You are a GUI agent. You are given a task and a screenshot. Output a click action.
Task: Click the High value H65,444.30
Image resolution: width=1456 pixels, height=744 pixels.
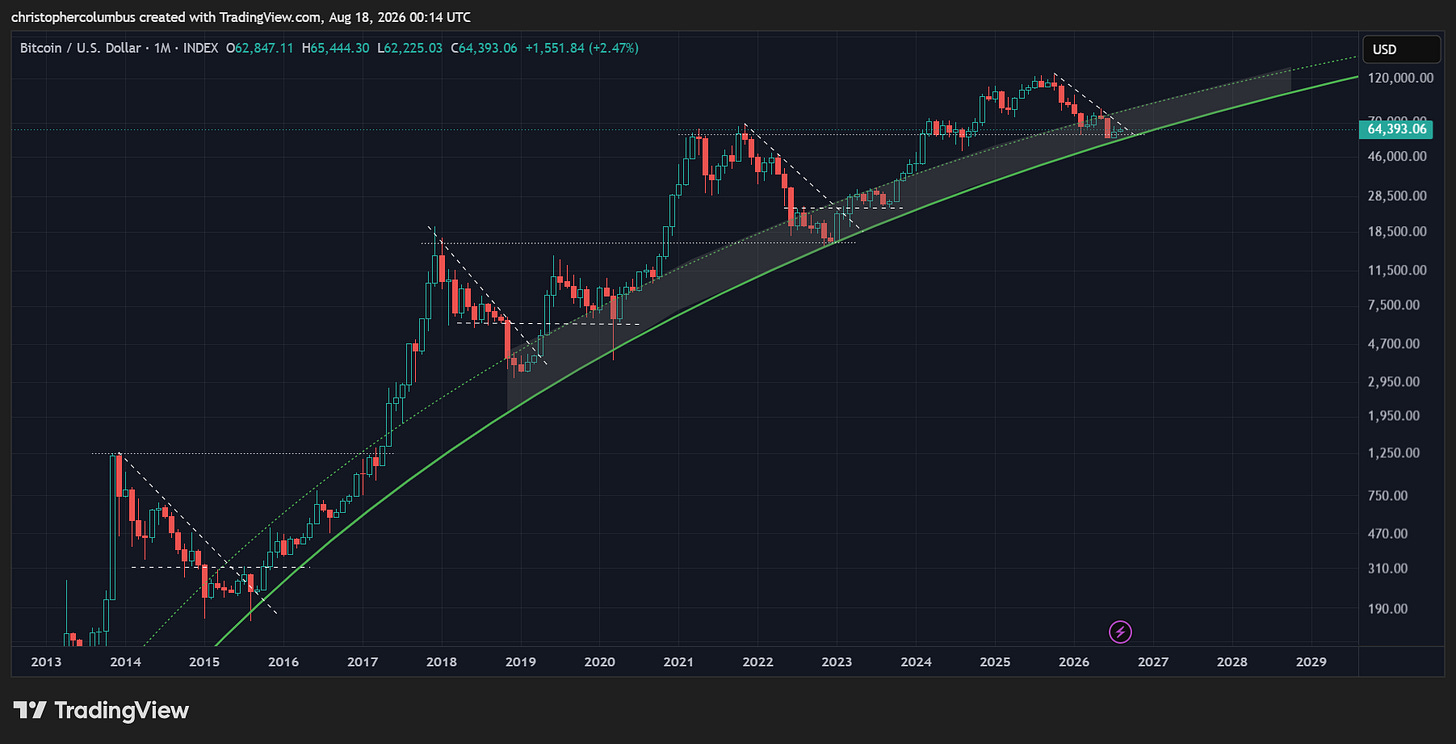pyautogui.click(x=340, y=48)
